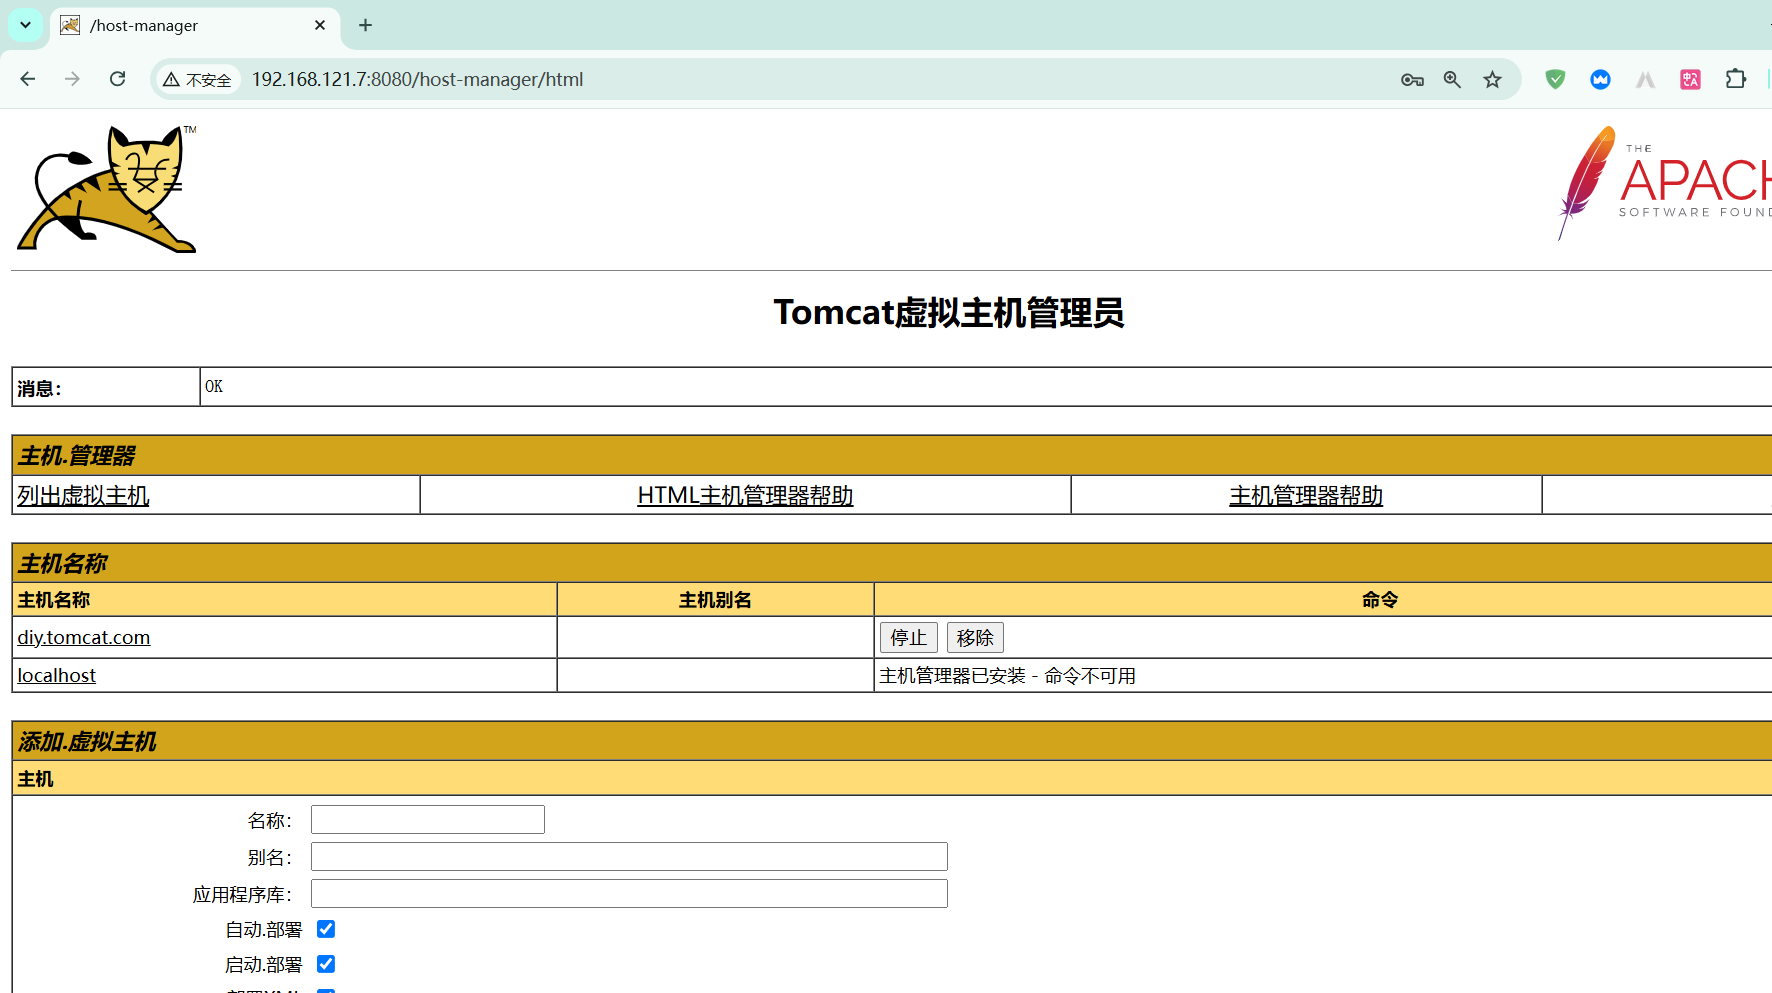1772x993 pixels.
Task: Click the Tomcat cat logo
Action: click(x=107, y=188)
